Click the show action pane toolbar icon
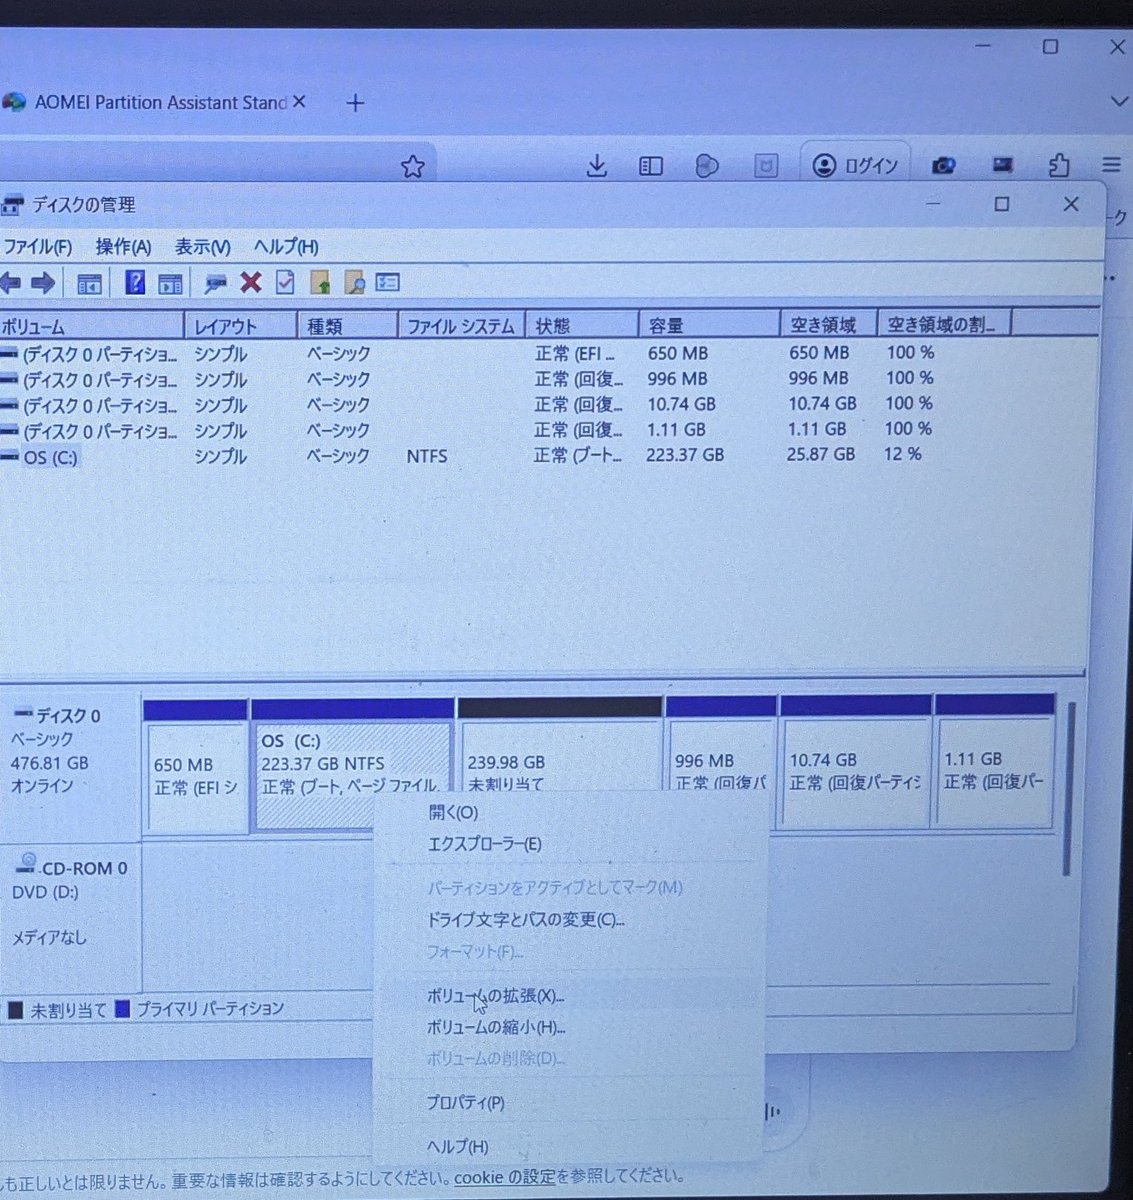This screenshot has width=1133, height=1200. (170, 282)
